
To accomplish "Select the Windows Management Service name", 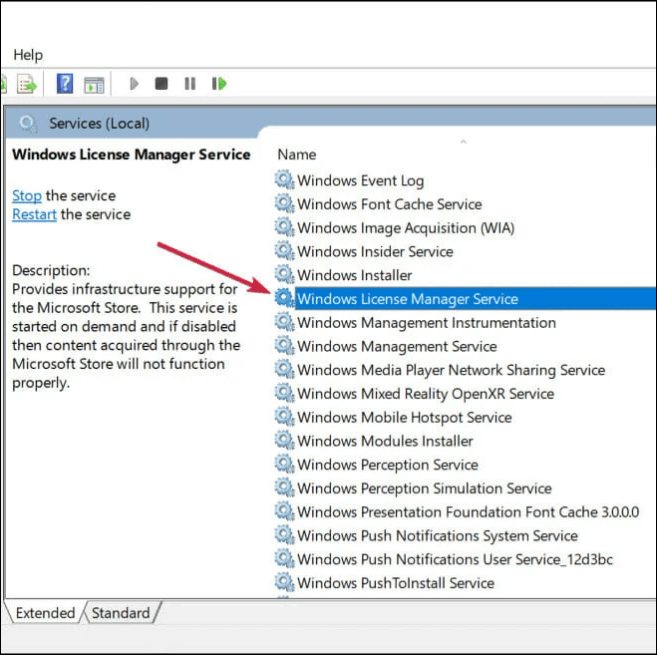I will pyautogui.click(x=397, y=347).
